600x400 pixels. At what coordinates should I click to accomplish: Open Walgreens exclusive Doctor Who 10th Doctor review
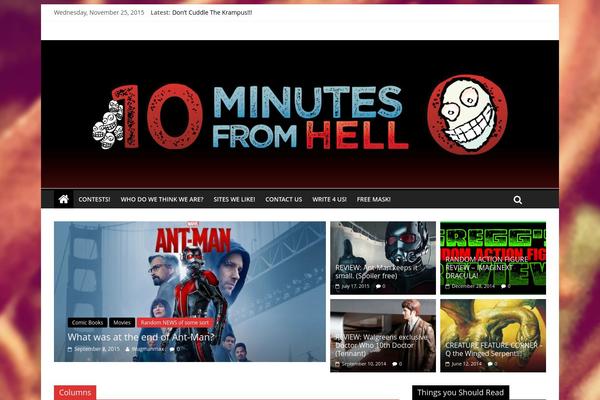click(381, 345)
